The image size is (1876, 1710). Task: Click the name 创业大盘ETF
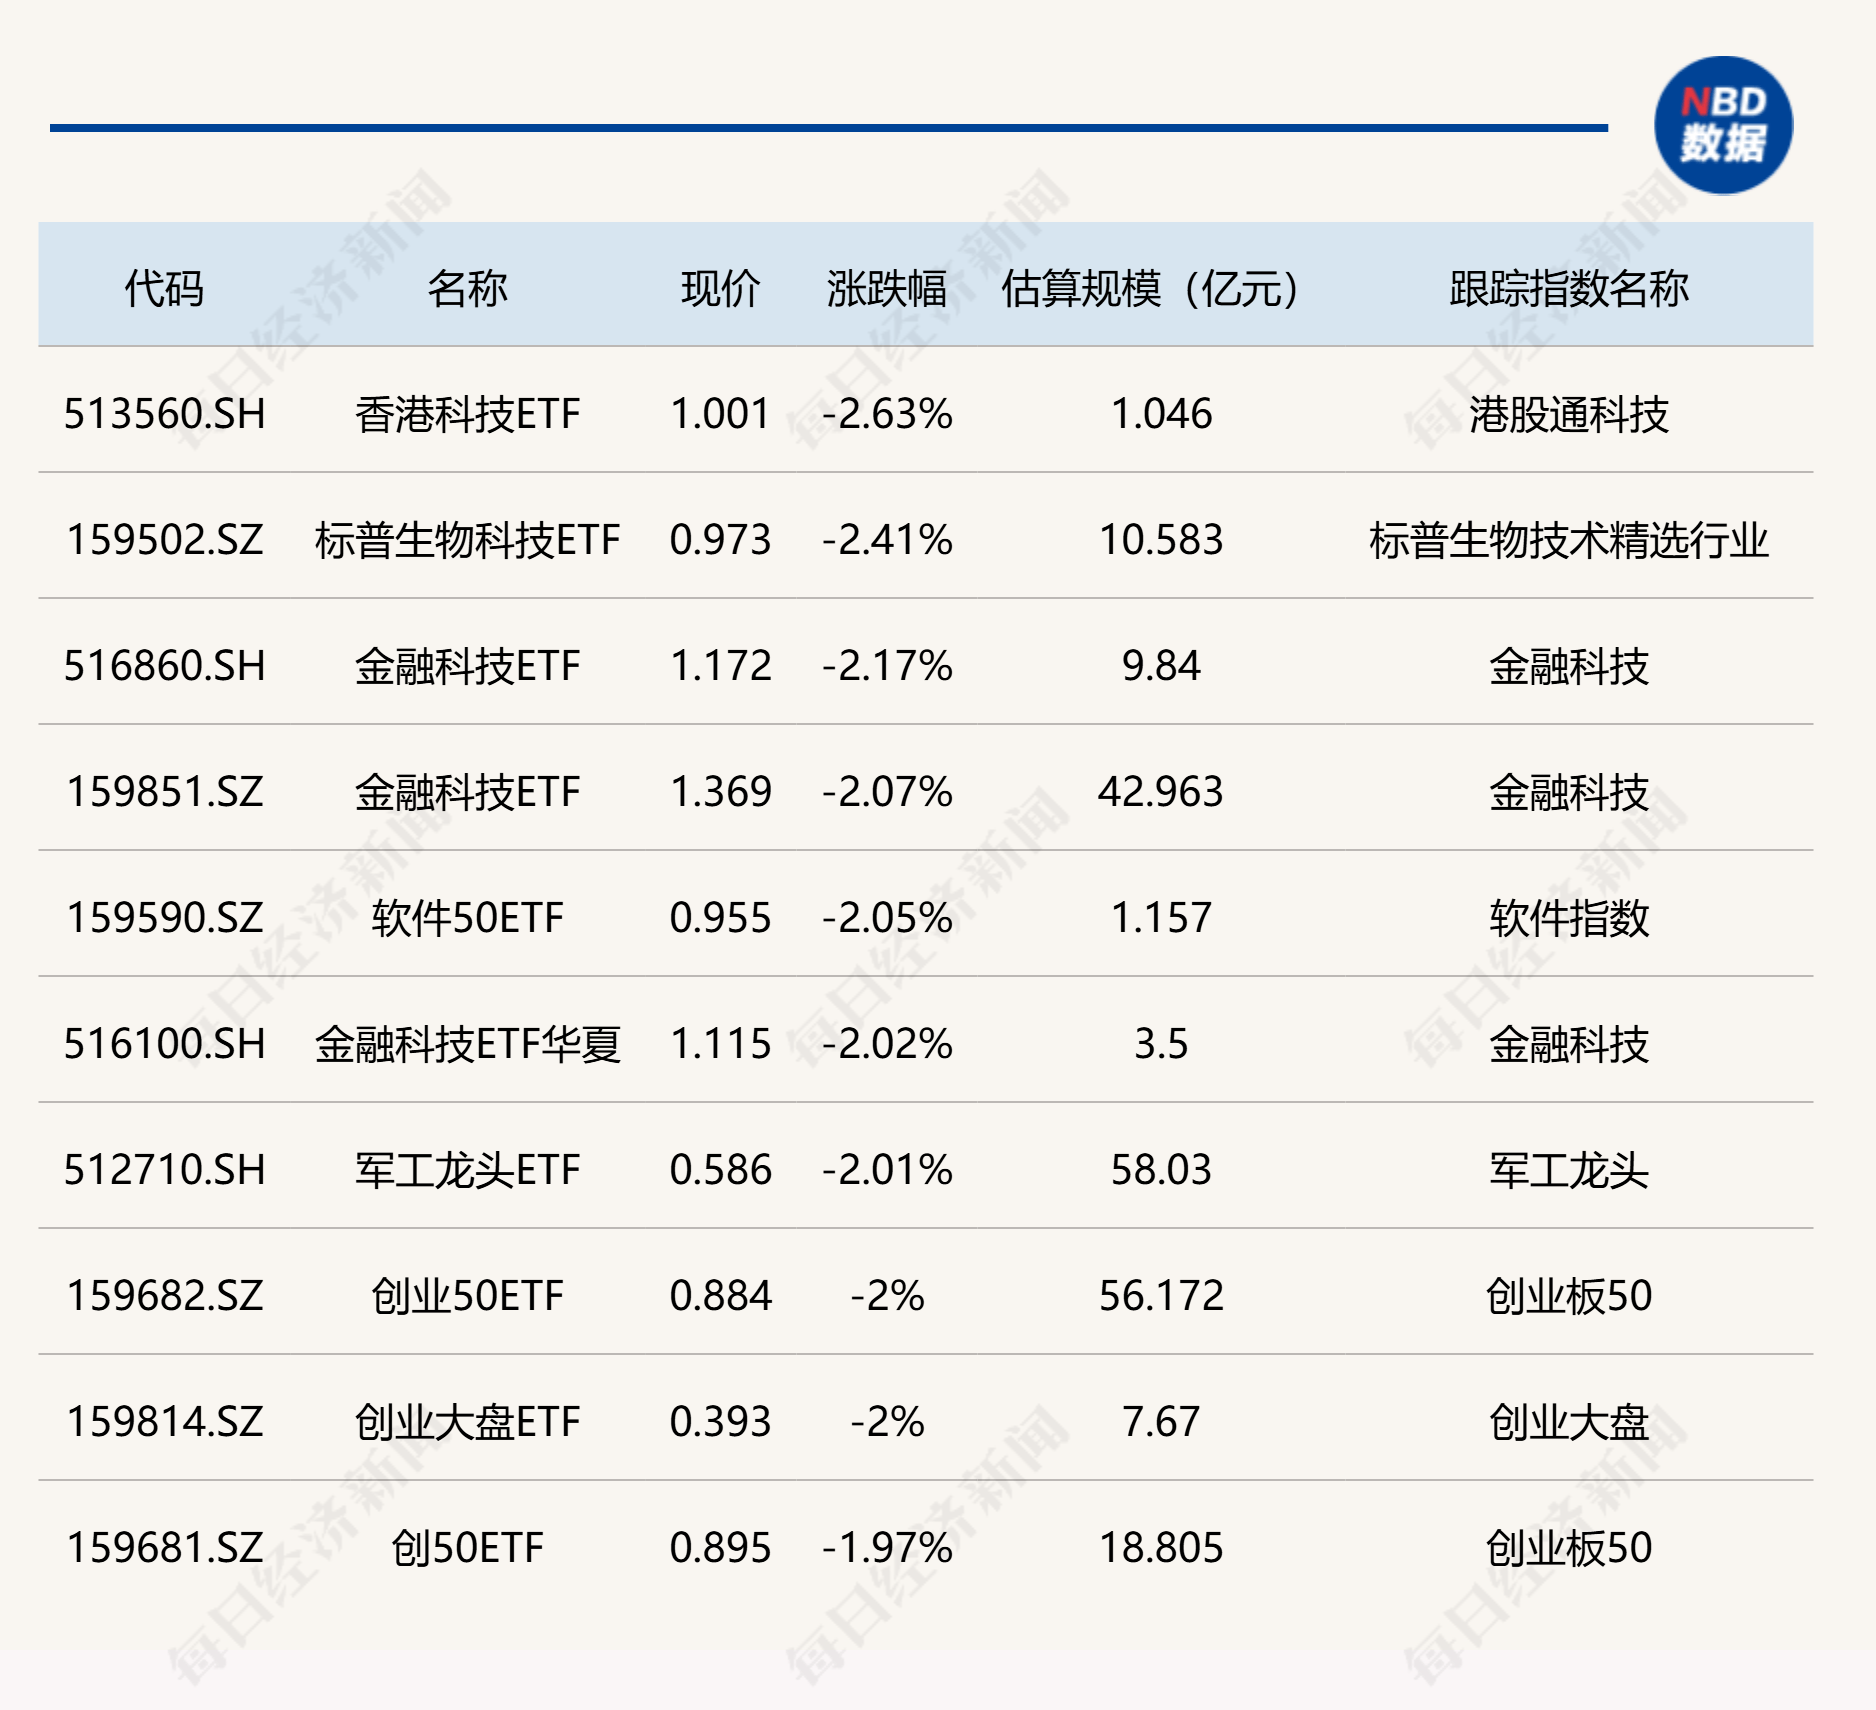467,1422
